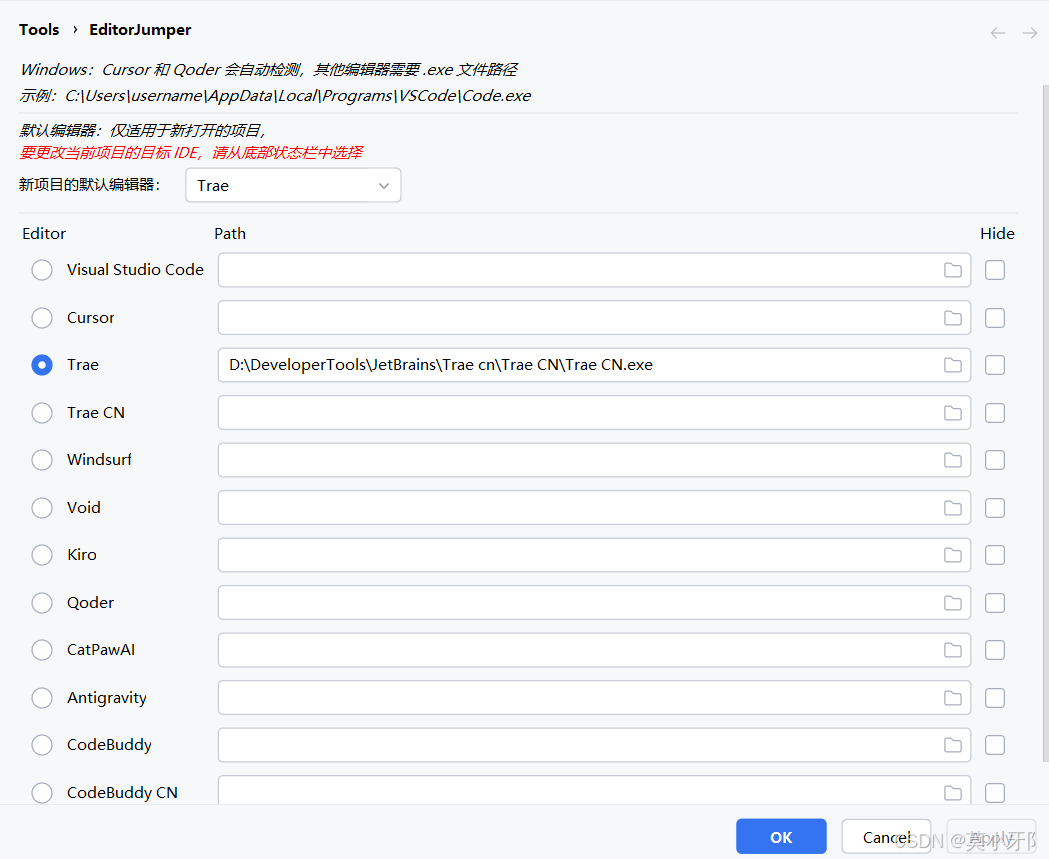Select Visual Studio Code radio button
Viewport: 1049px width, 859px height.
[x=42, y=270]
